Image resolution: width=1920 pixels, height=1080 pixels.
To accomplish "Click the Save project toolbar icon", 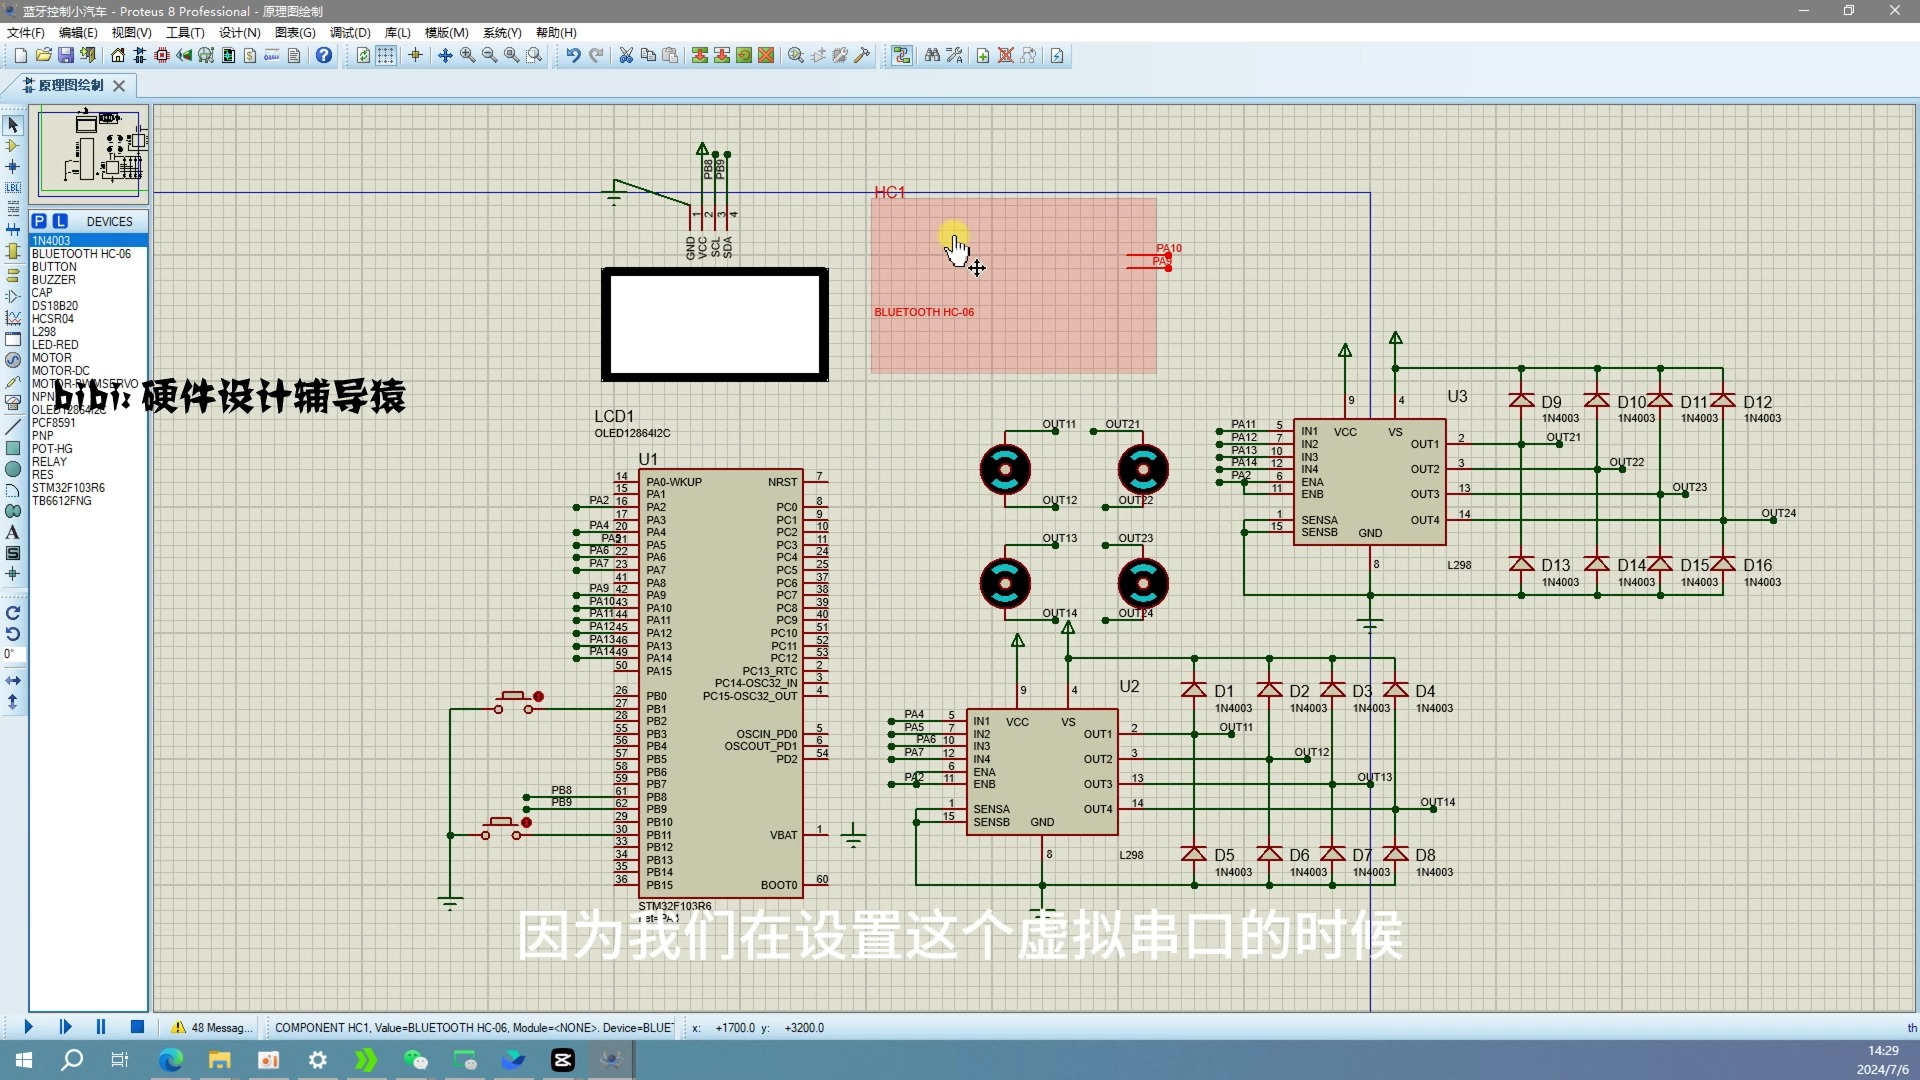I will click(65, 55).
